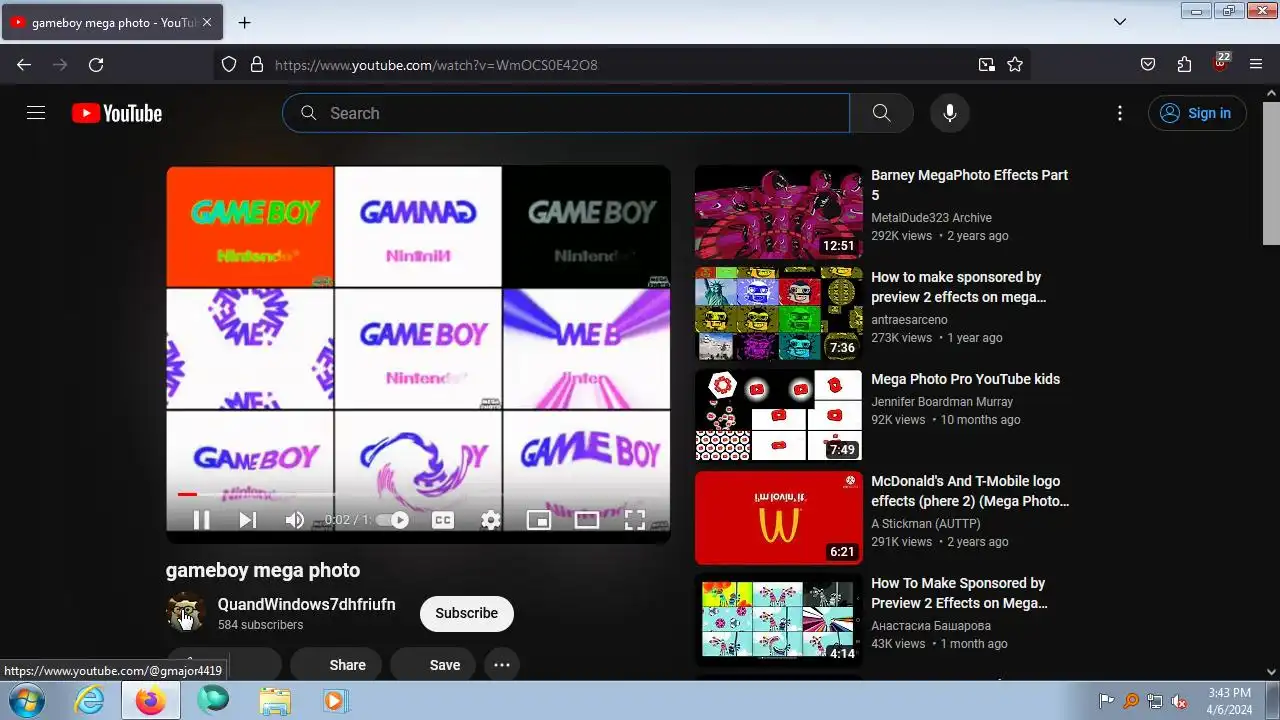The image size is (1280, 720).
Task: Open 'How to make sponsored by preview 2' by antraesarceno
Action: click(x=956, y=287)
